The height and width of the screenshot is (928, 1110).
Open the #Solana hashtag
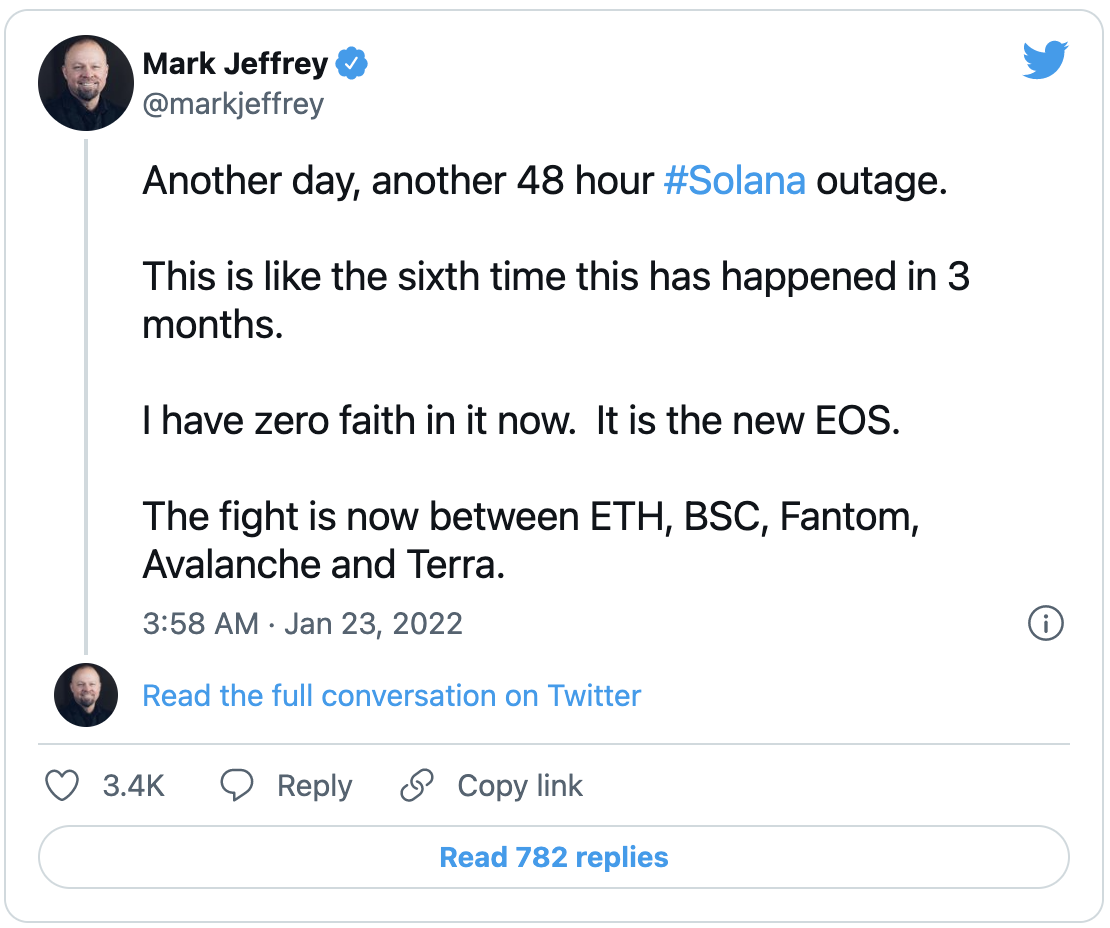[734, 181]
